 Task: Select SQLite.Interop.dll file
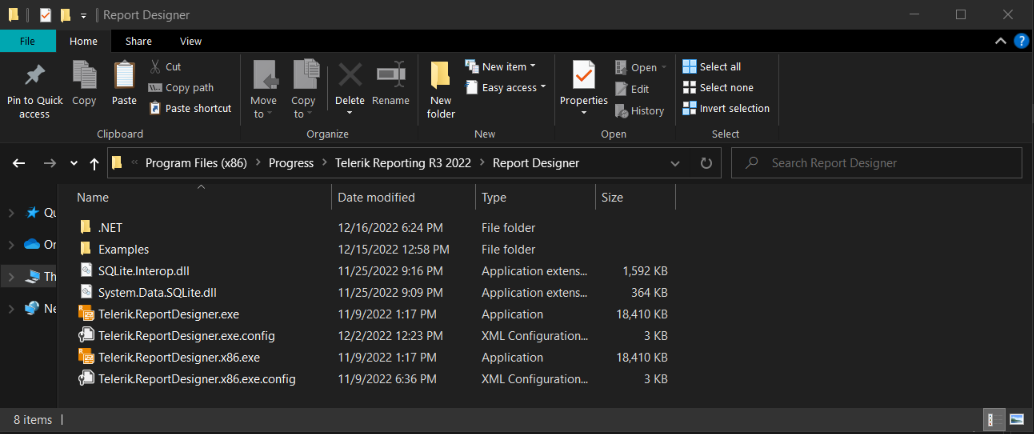(373, 270)
